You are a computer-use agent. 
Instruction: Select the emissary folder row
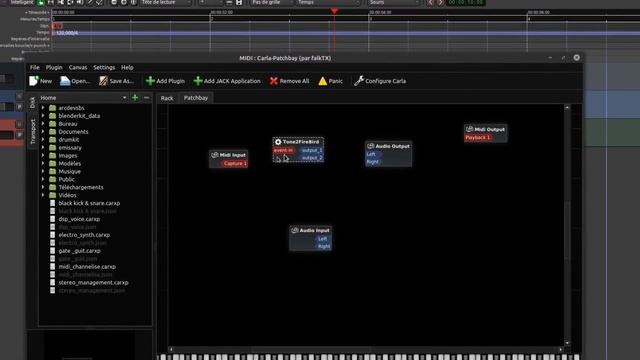[70, 147]
